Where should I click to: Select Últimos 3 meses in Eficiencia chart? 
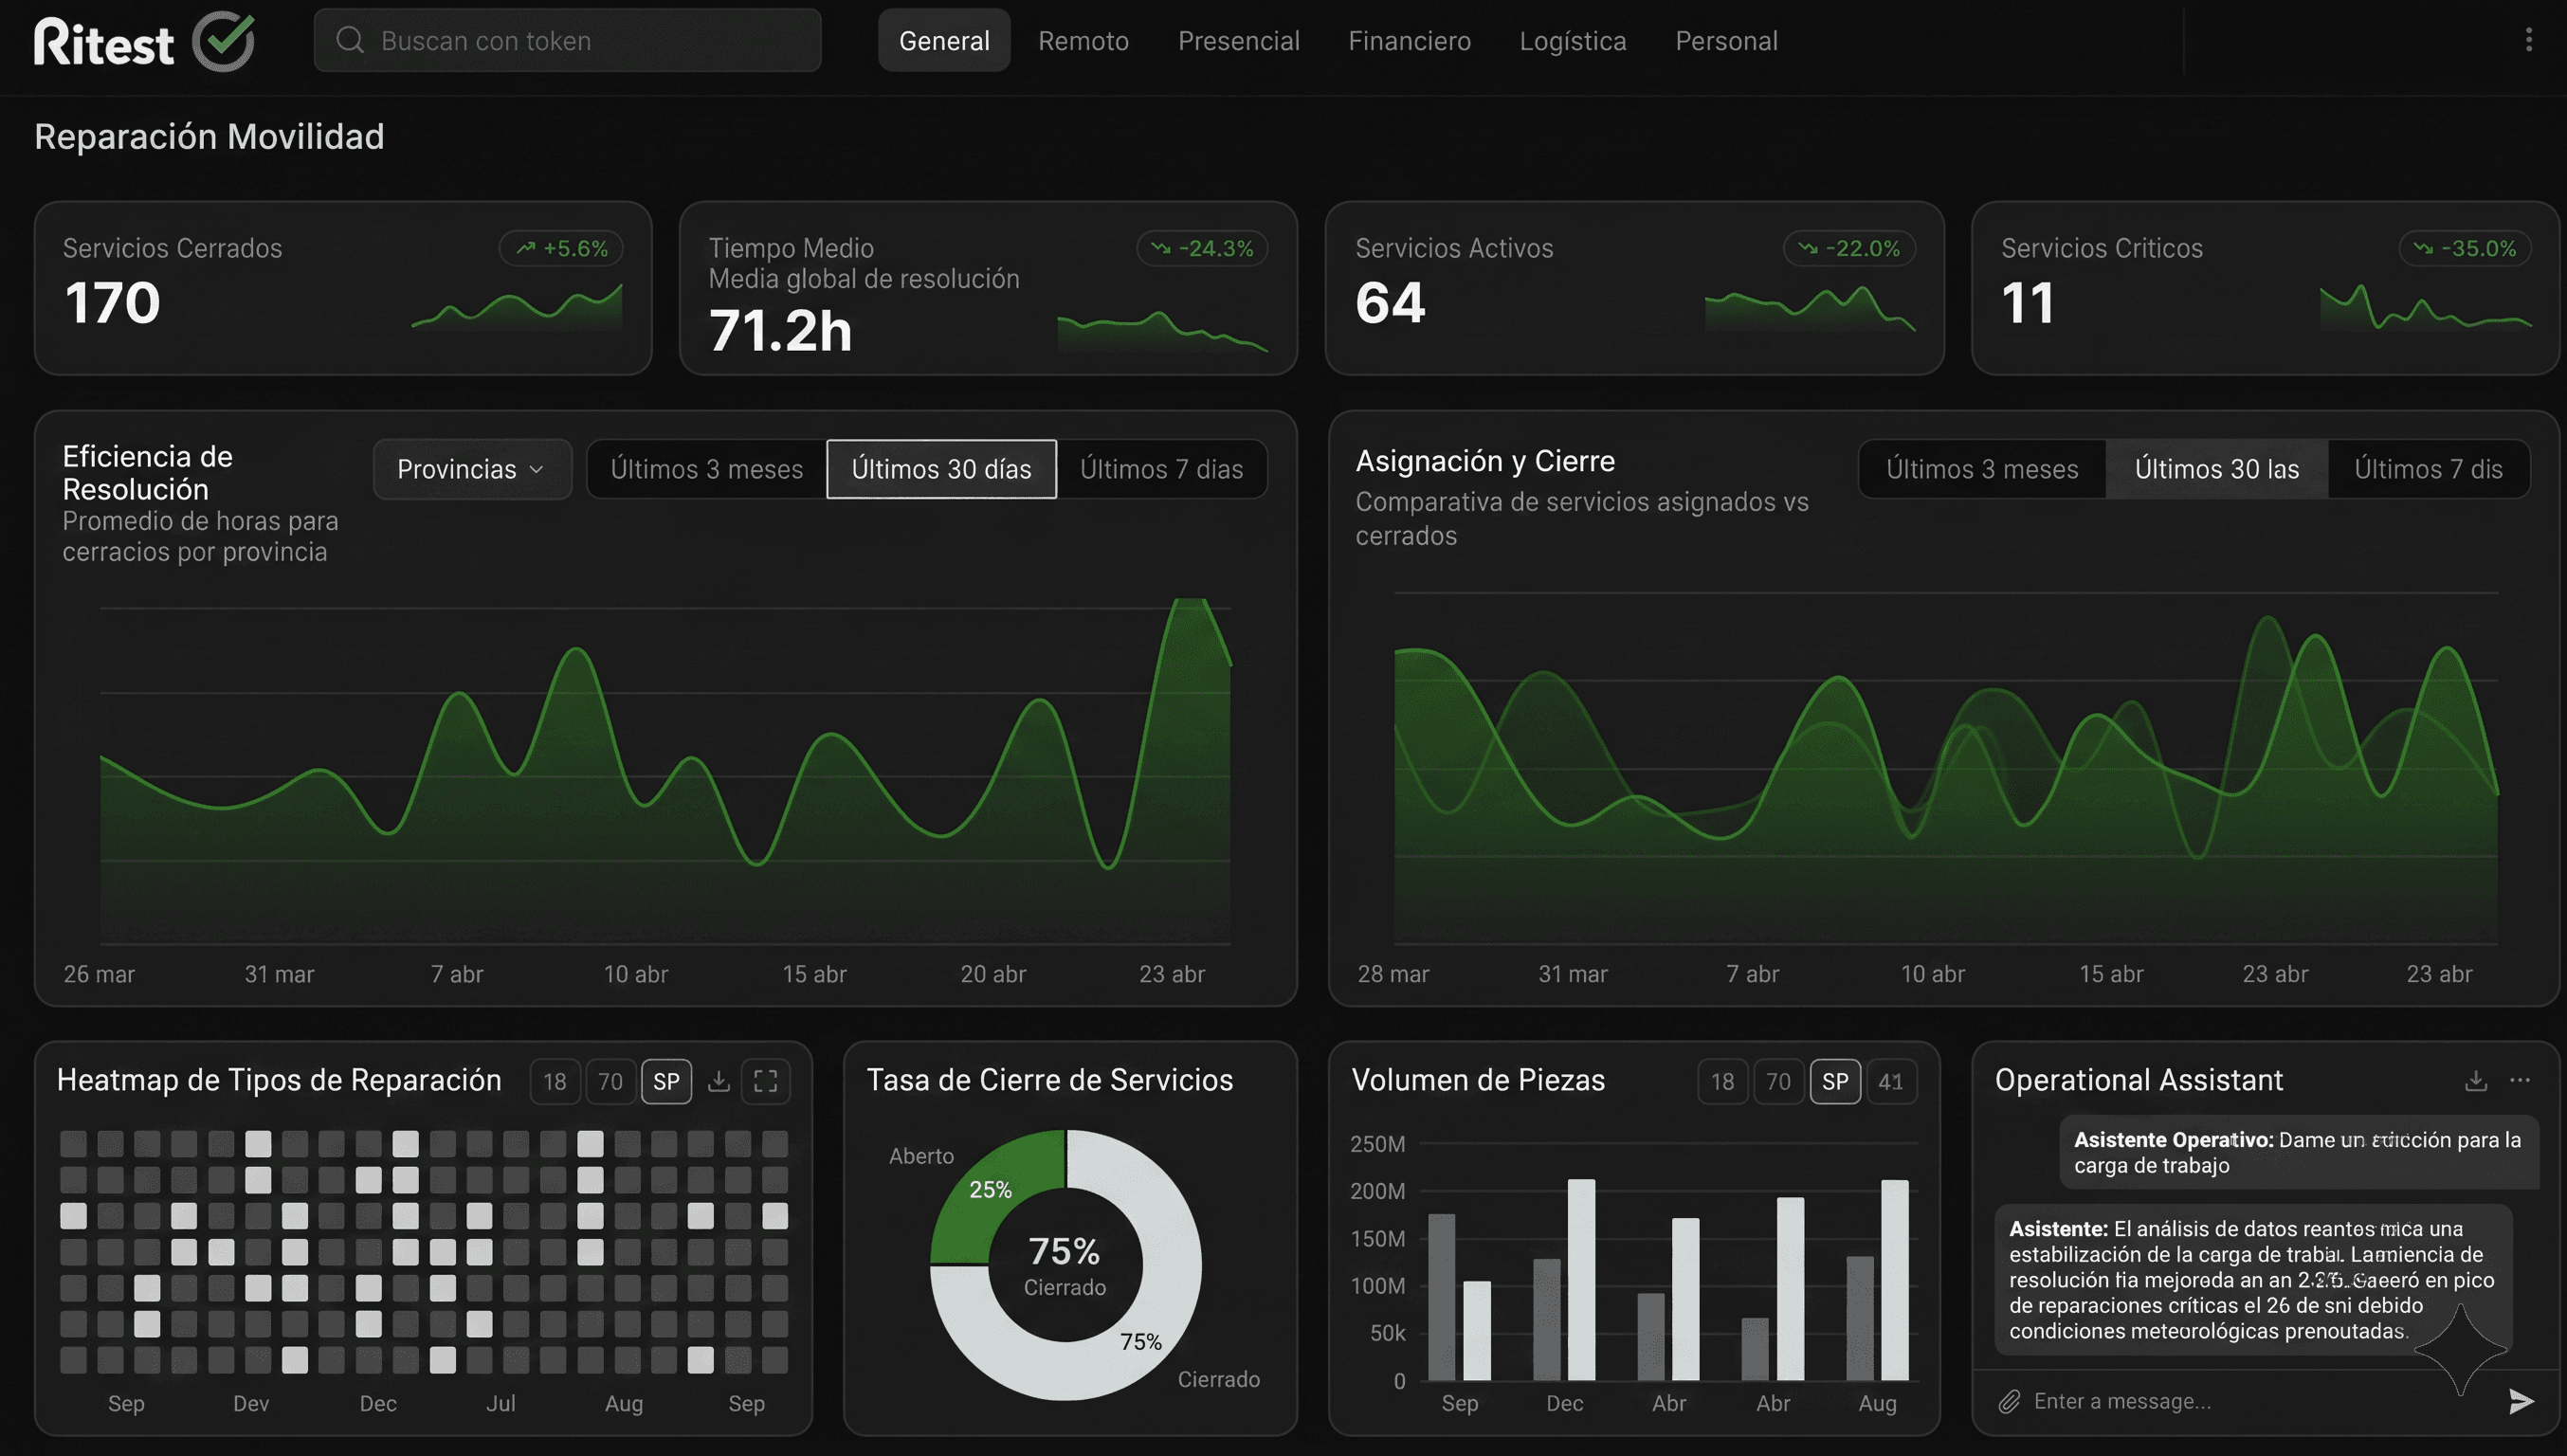click(x=706, y=469)
